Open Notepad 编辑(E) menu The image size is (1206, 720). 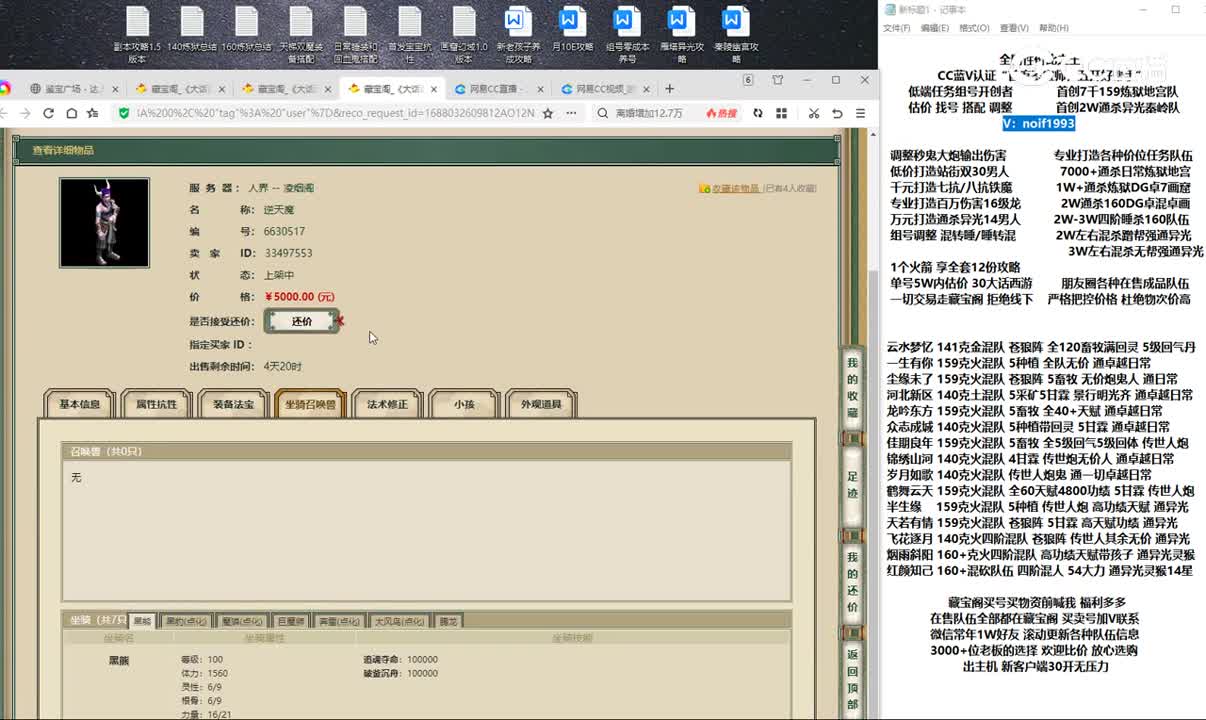click(x=934, y=28)
